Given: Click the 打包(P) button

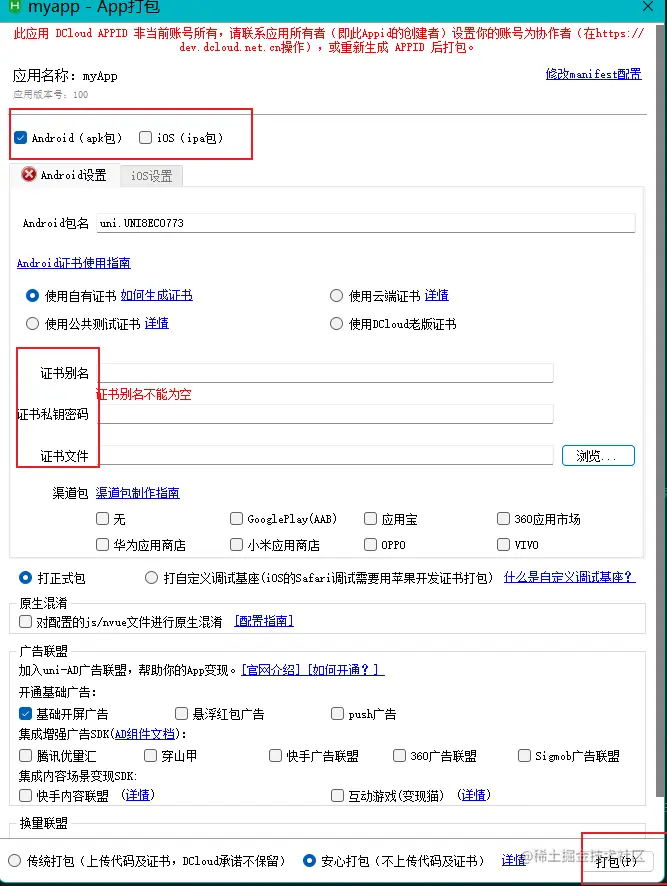Looking at the screenshot, I should [617, 862].
